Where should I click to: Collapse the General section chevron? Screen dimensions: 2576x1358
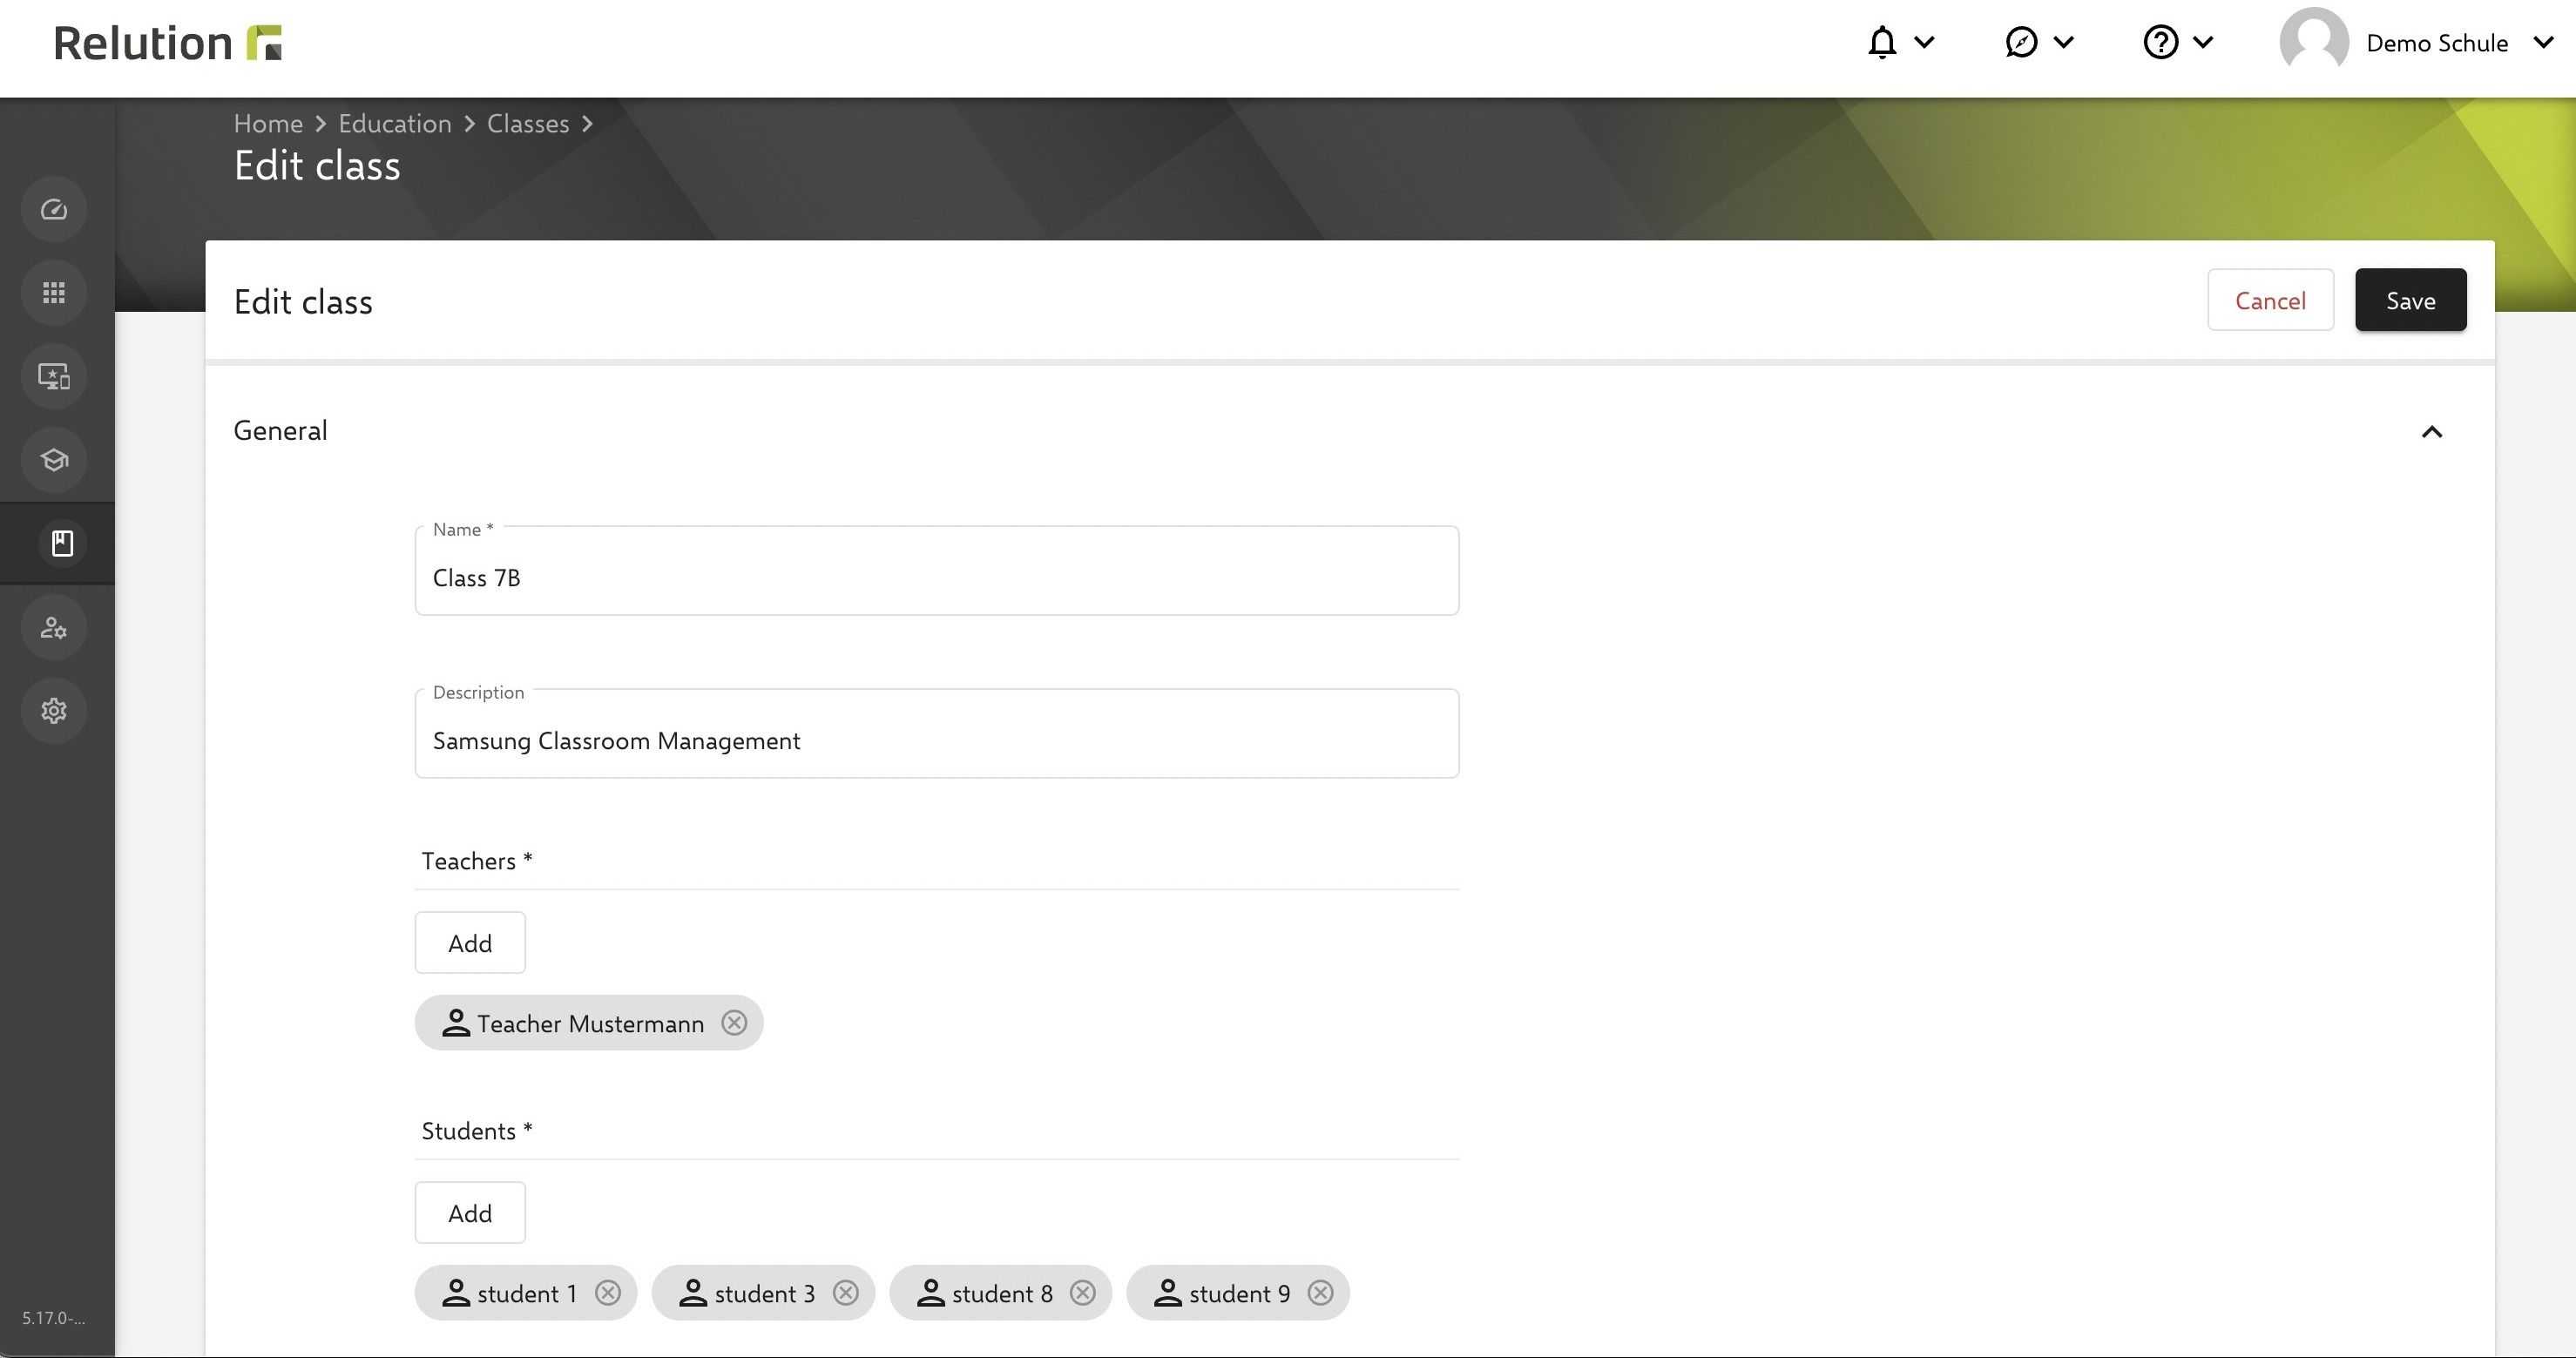pyautogui.click(x=2431, y=431)
